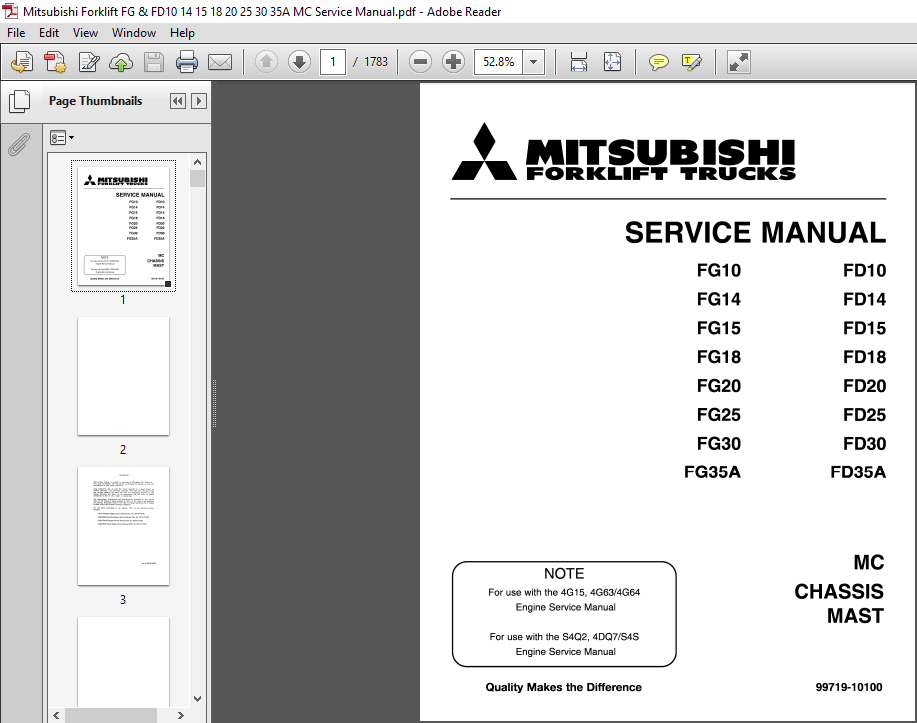The image size is (917, 723).
Task: Open the Window menu
Action: point(134,33)
